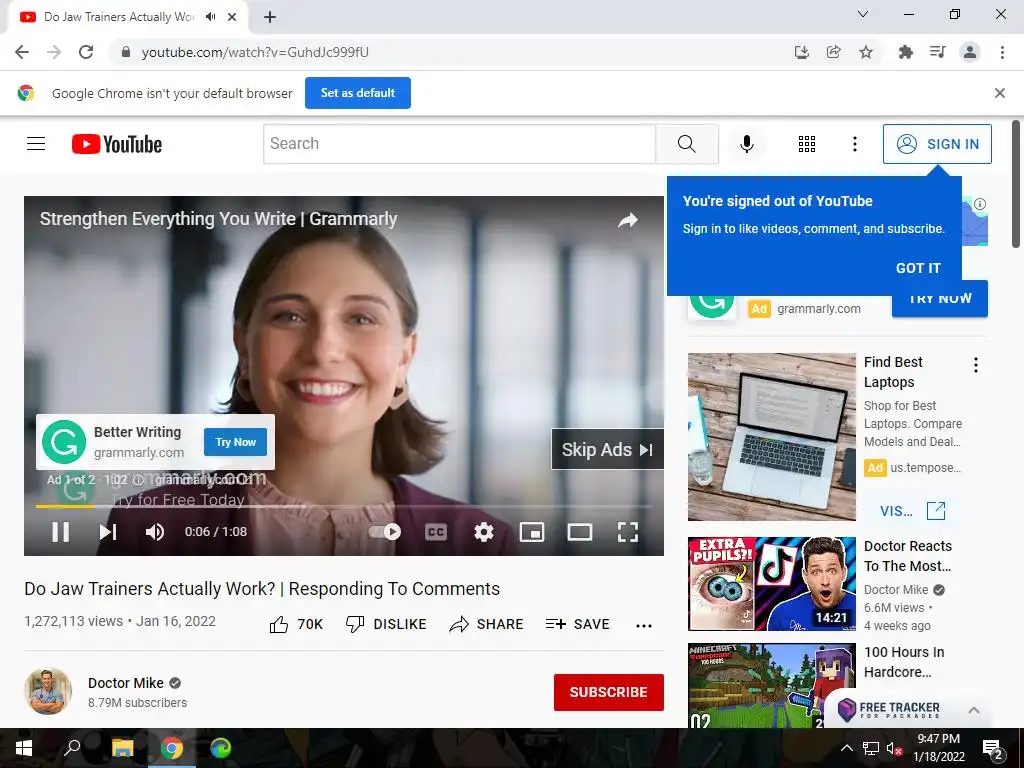
Task: Click the YouTube search input field
Action: [x=459, y=144]
